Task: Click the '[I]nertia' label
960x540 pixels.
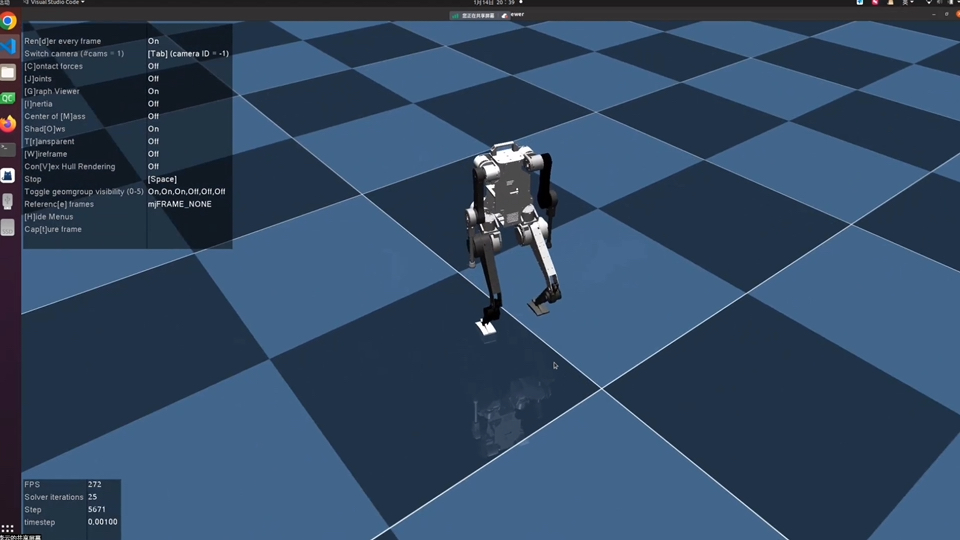Action: pyautogui.click(x=39, y=104)
